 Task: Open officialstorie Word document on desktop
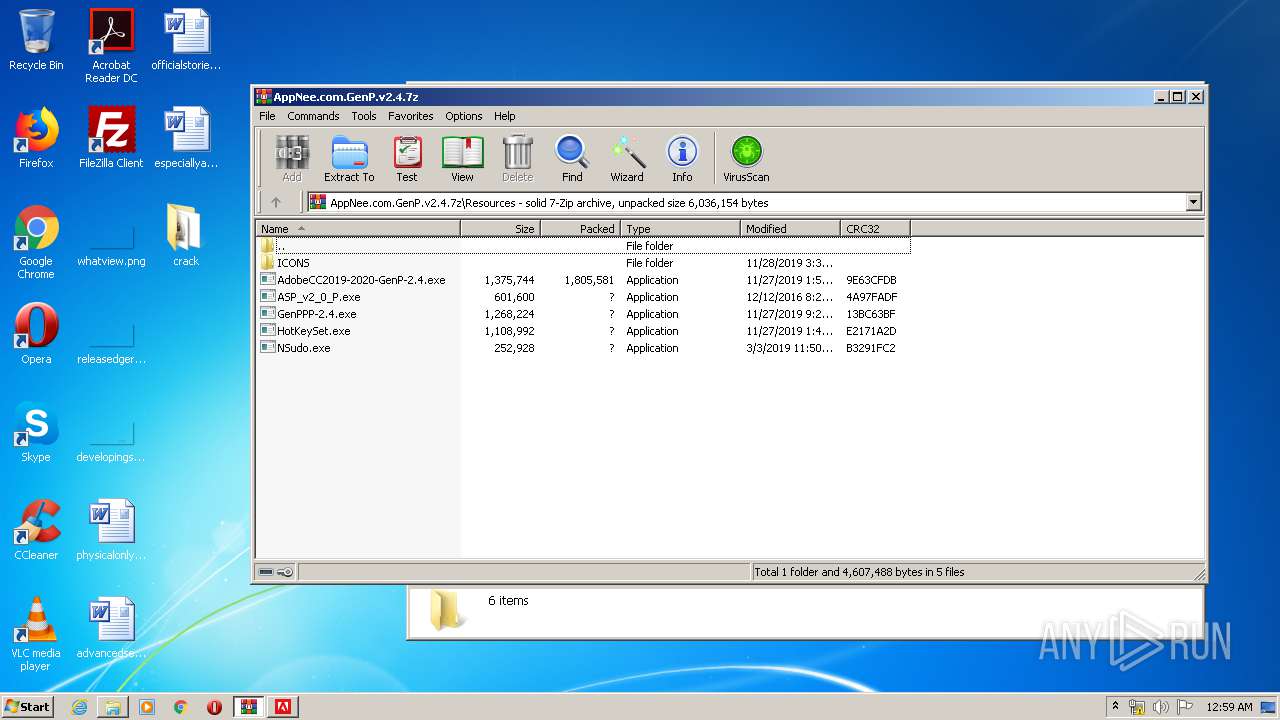click(x=186, y=40)
